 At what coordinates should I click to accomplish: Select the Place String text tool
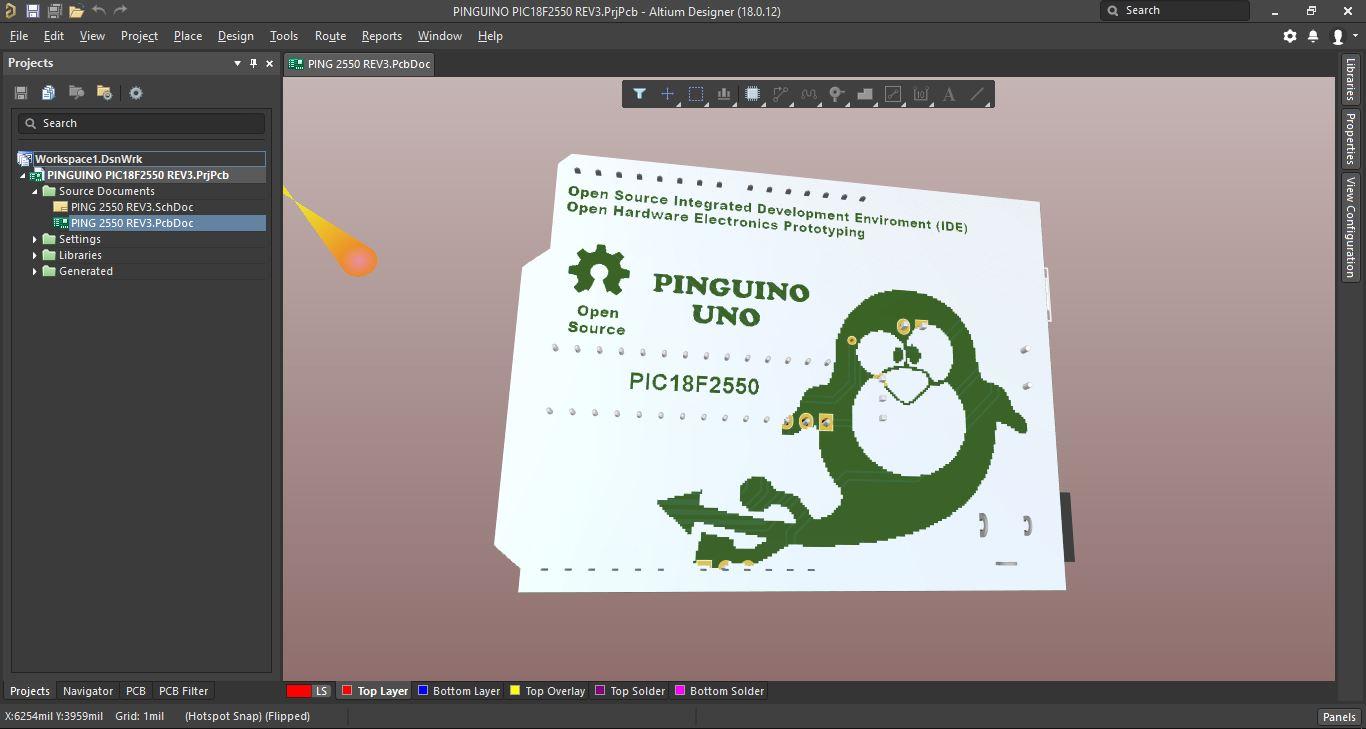click(x=949, y=94)
